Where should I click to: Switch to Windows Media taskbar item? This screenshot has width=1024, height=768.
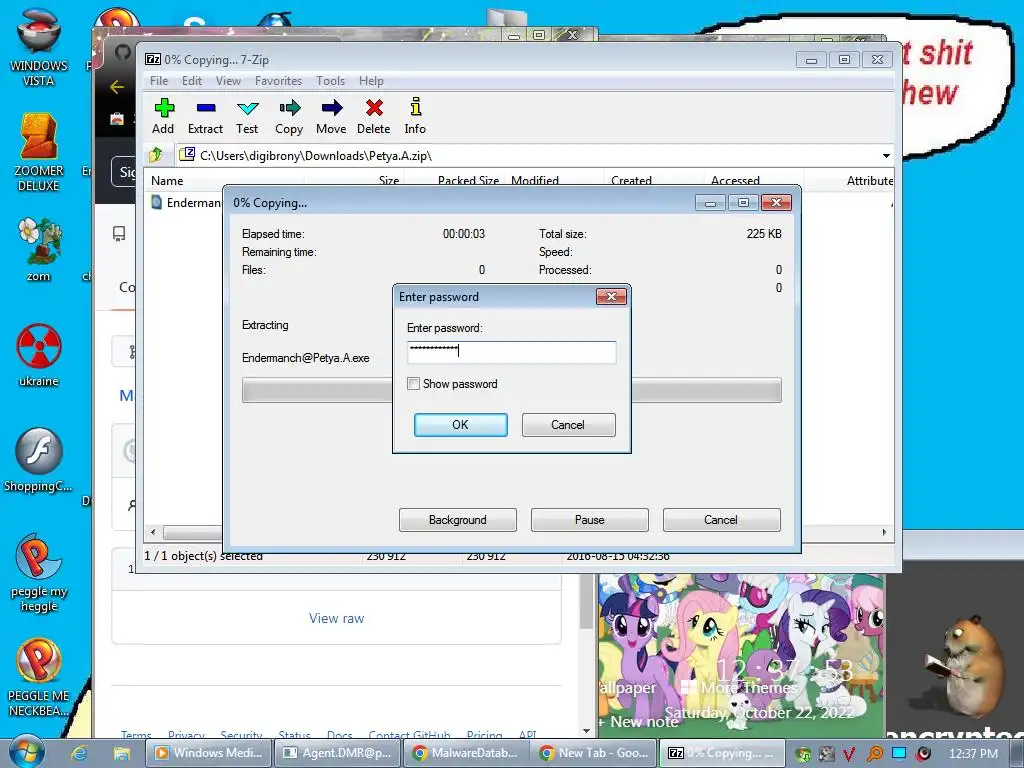click(209, 753)
